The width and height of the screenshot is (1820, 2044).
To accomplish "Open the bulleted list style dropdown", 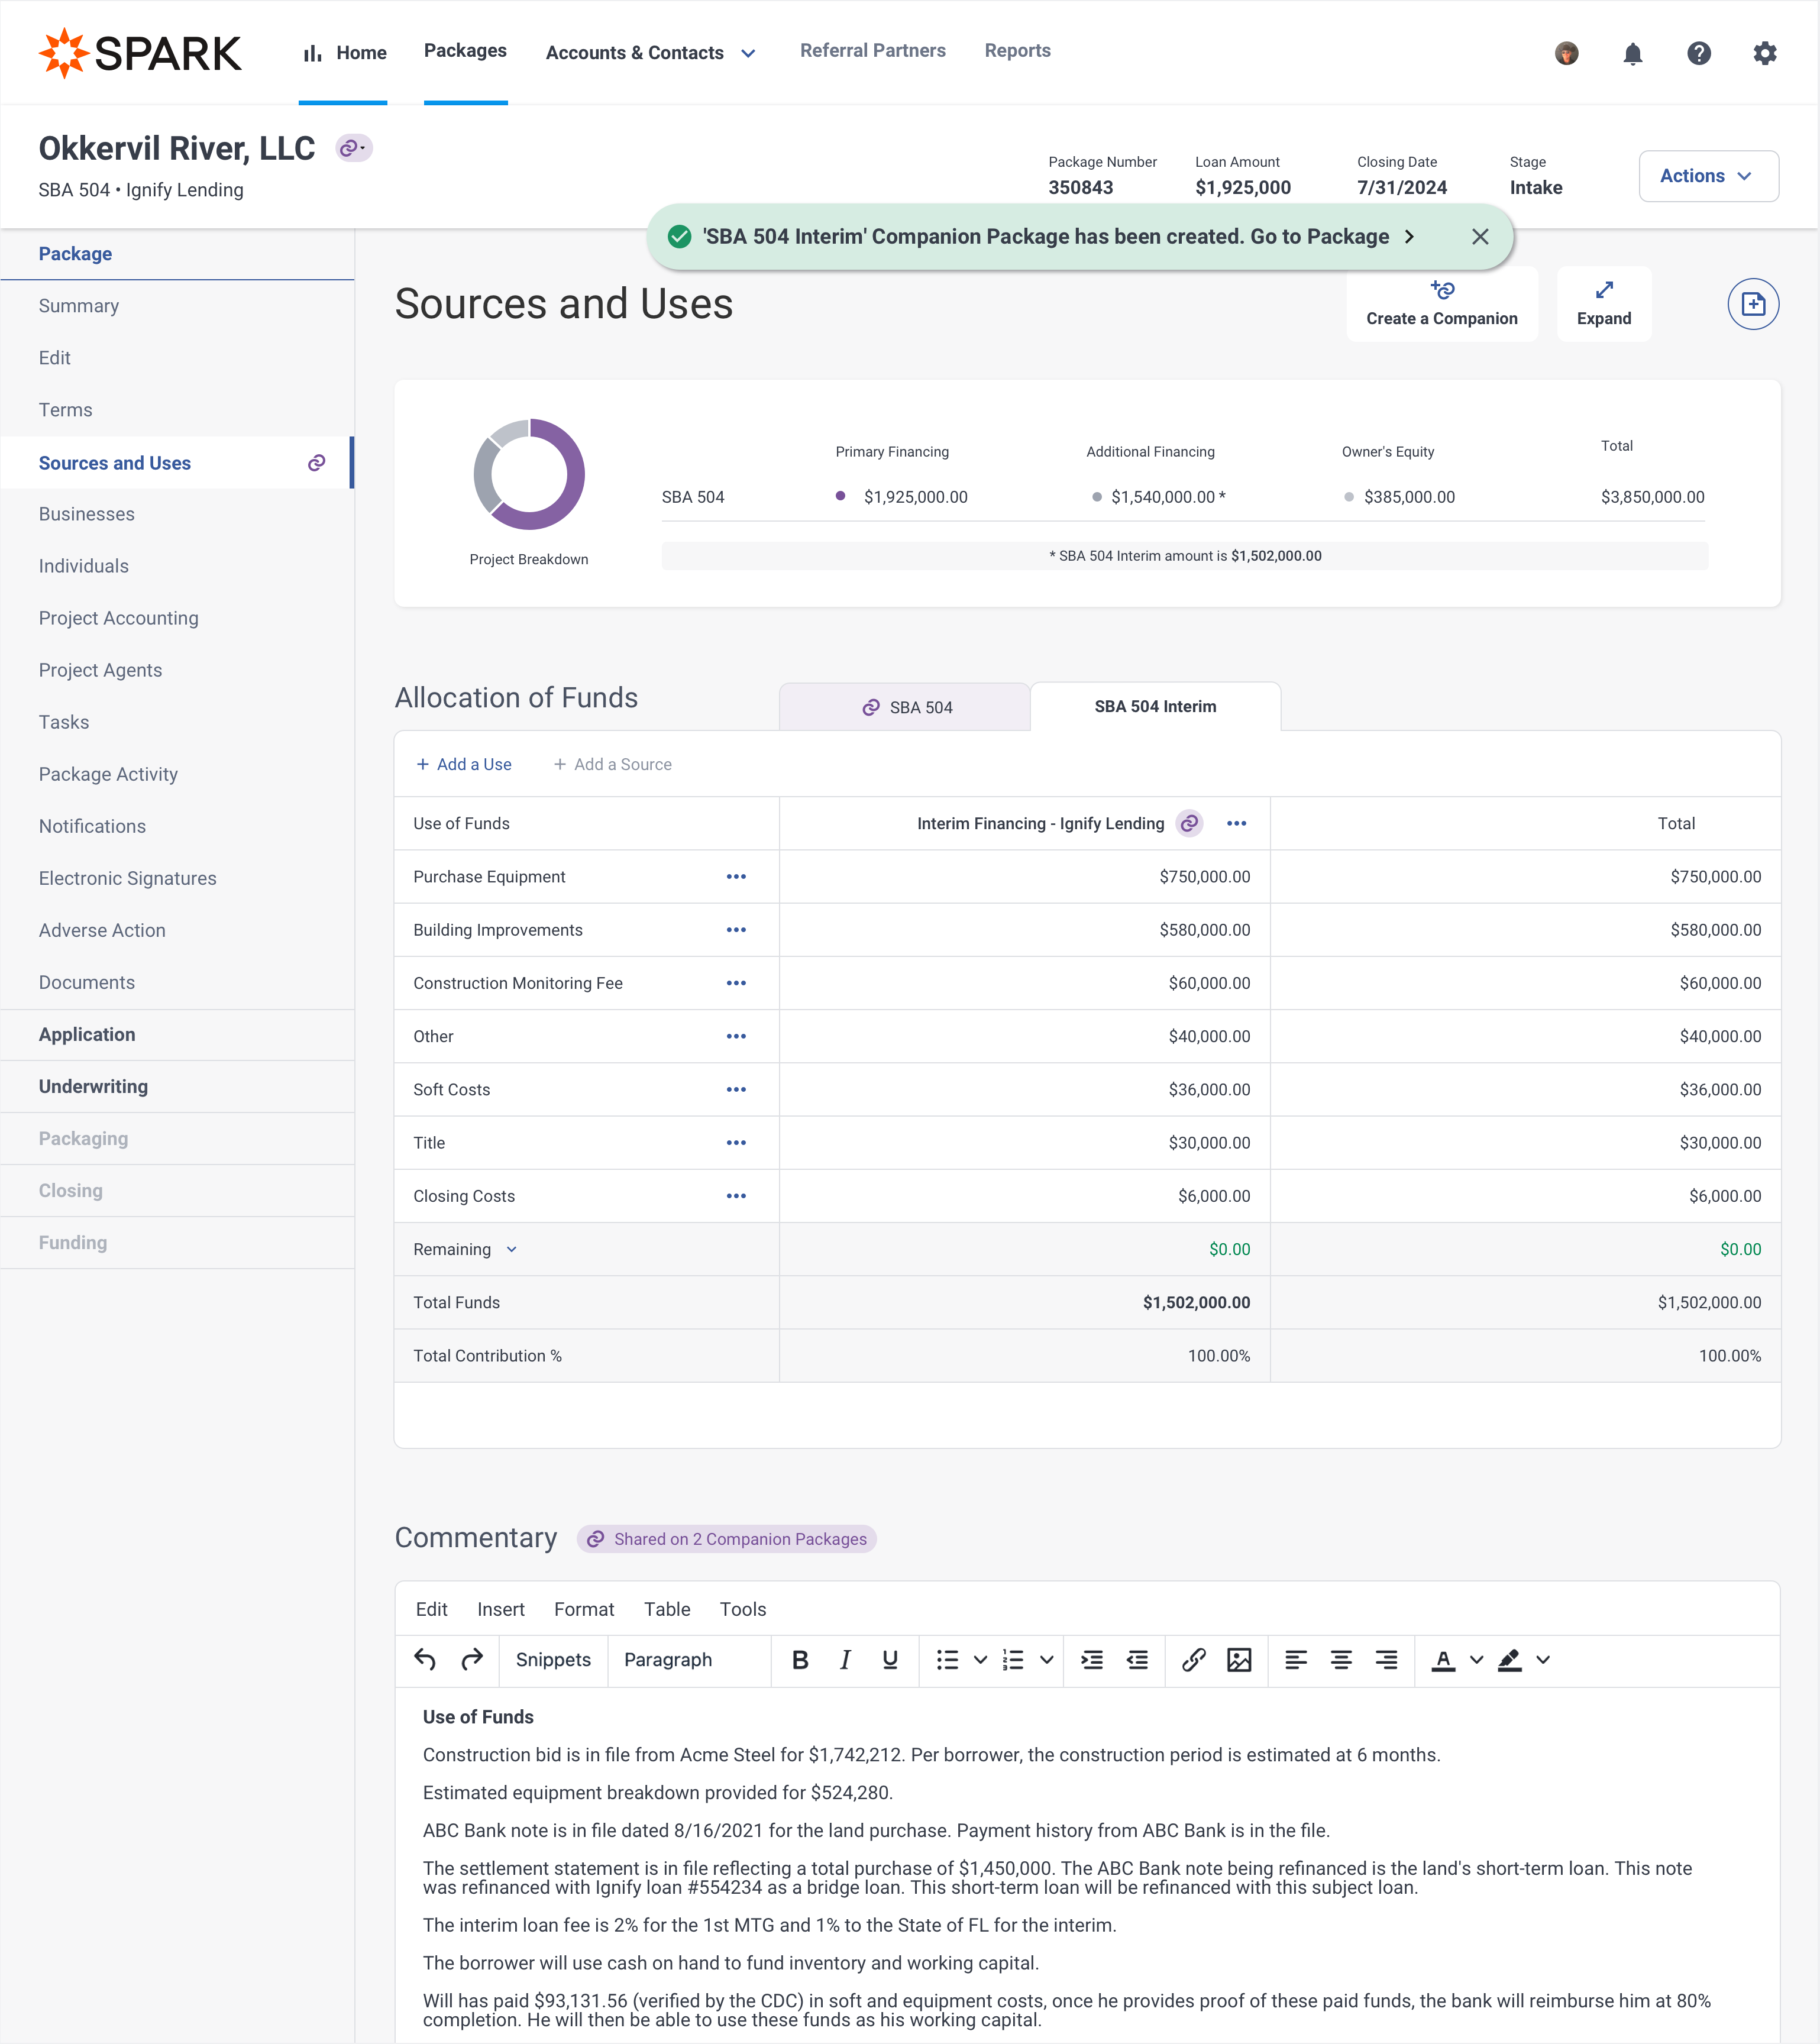I will (980, 1659).
